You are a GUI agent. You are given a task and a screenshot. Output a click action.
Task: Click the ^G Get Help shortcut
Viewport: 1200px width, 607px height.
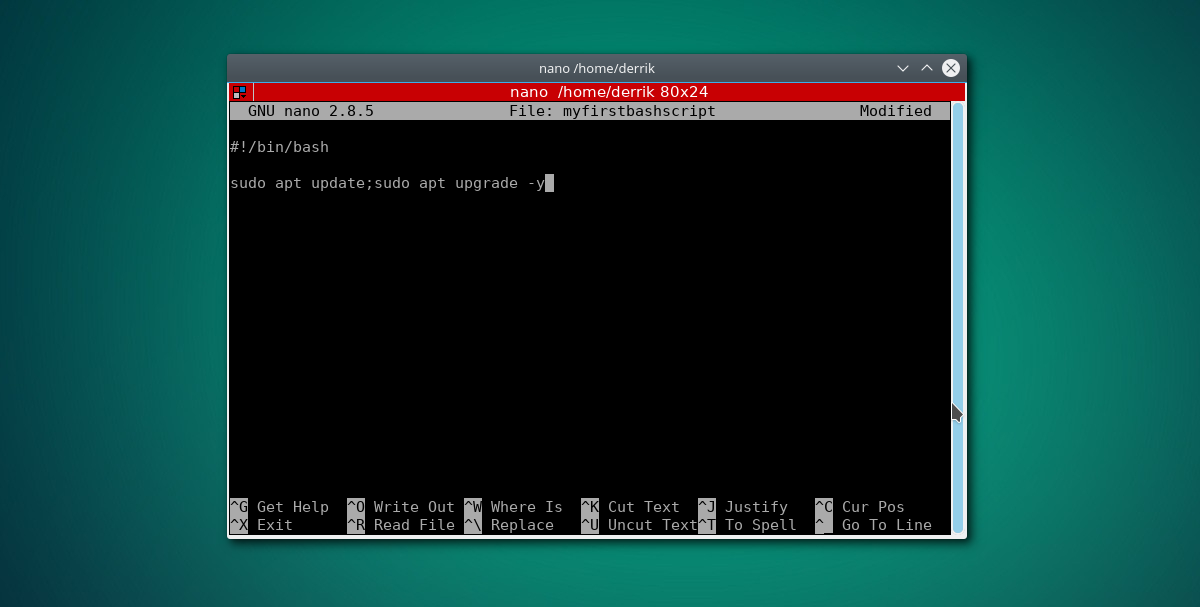tap(279, 507)
